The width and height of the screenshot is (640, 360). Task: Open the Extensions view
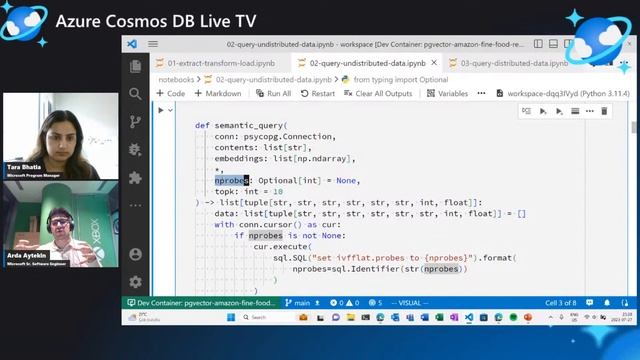136,178
